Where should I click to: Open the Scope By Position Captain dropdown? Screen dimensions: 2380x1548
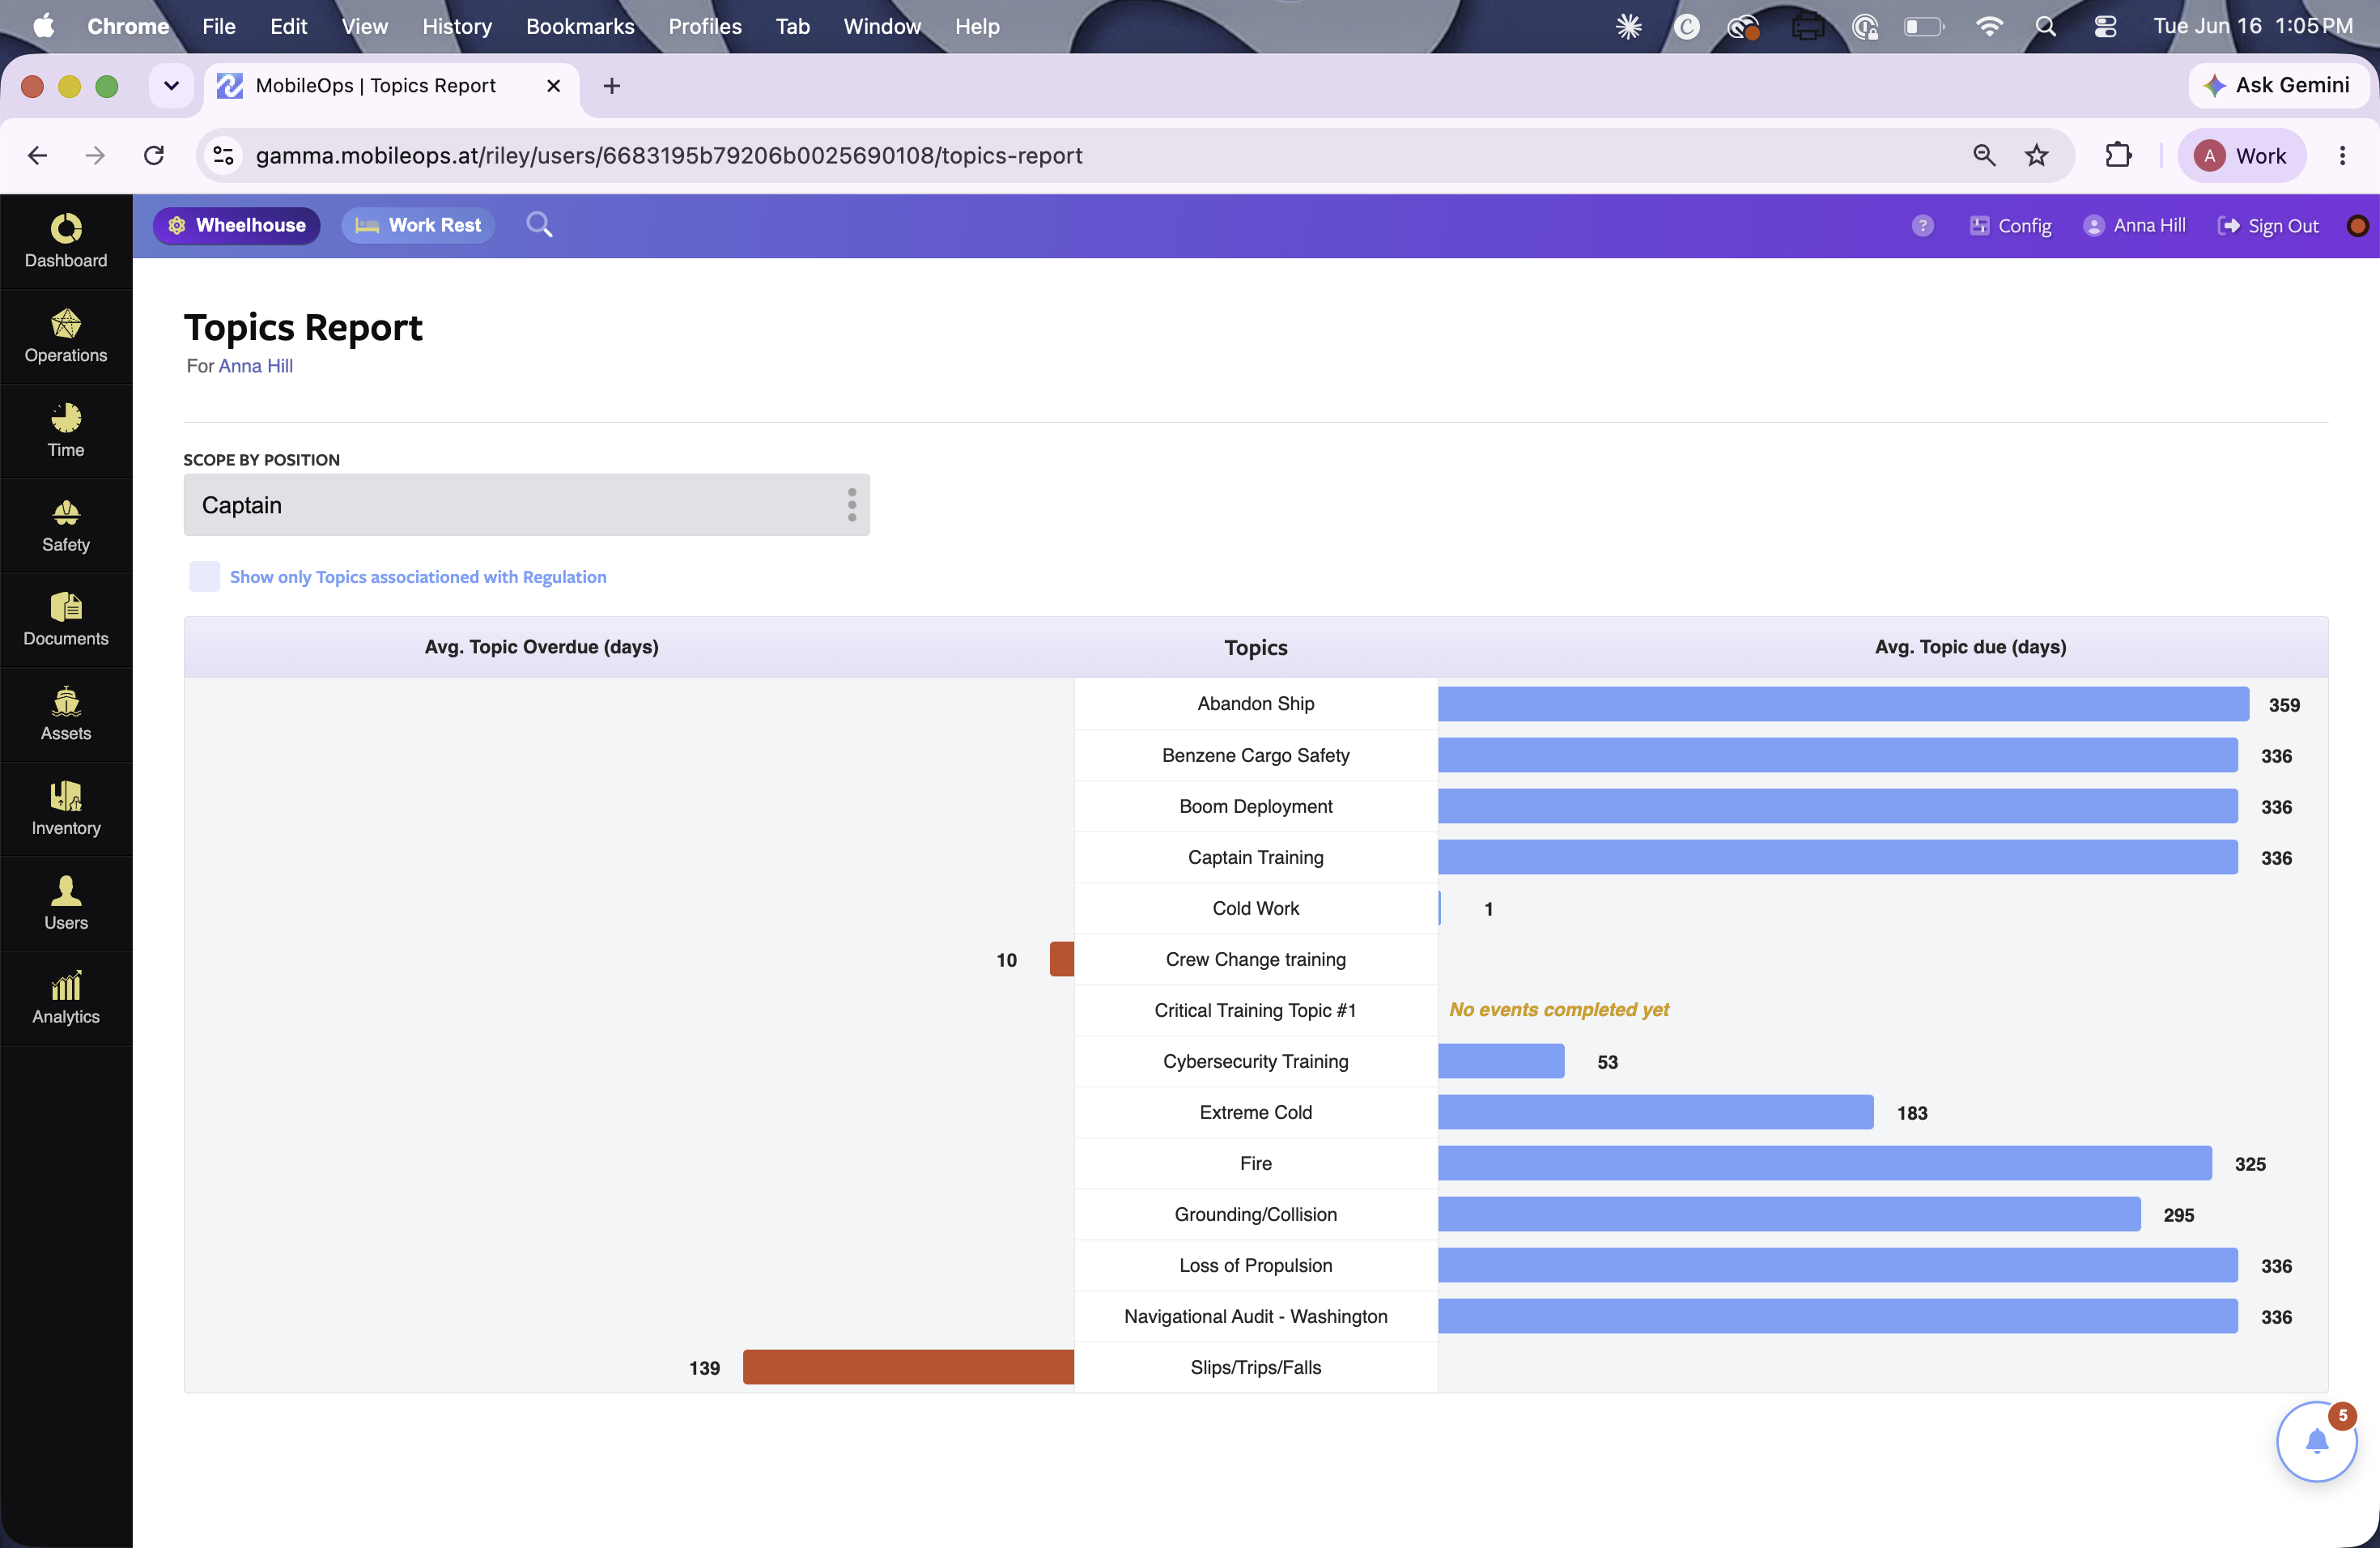526,505
